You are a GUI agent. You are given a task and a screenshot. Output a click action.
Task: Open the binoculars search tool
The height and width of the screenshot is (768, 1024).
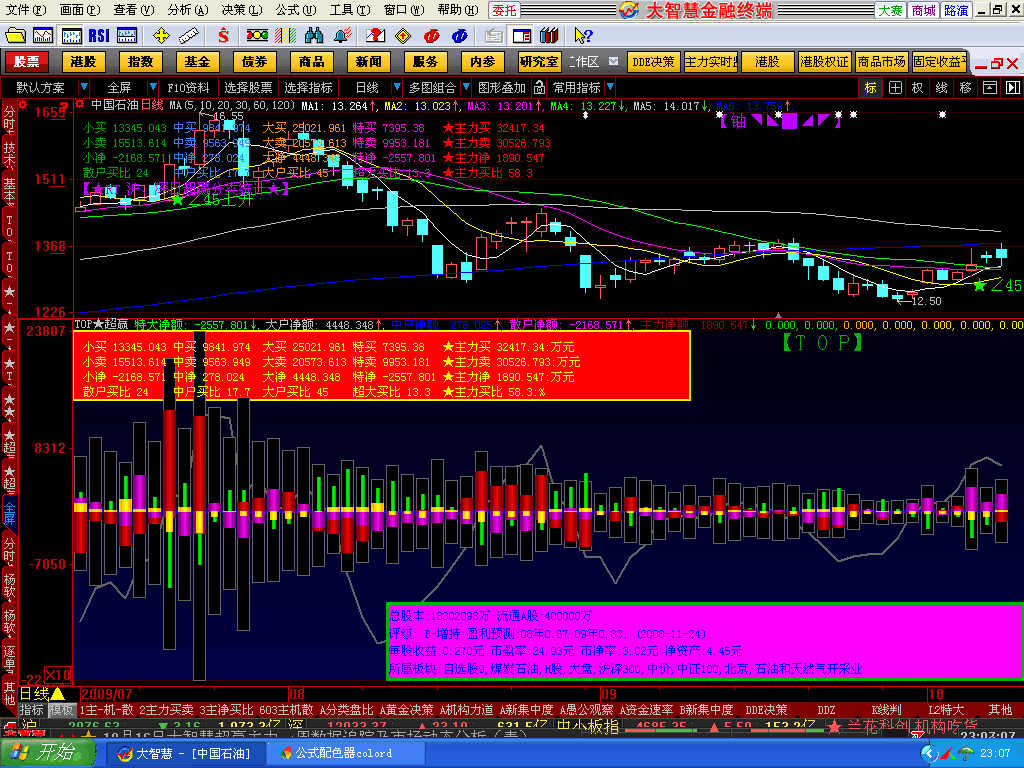coord(313,35)
